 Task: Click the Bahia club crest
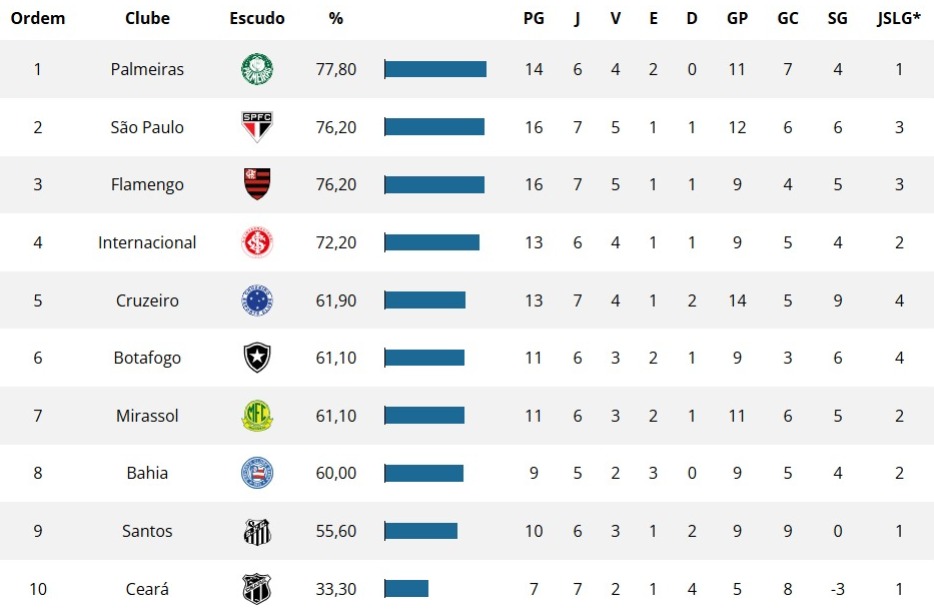257,473
